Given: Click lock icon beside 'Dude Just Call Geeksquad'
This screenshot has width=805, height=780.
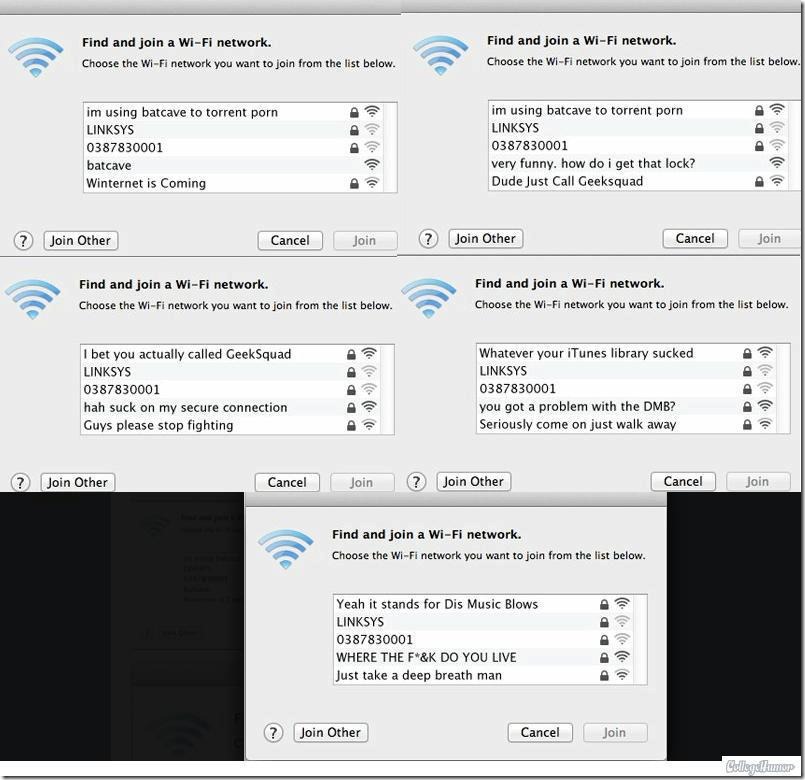Looking at the screenshot, I should point(759,181).
